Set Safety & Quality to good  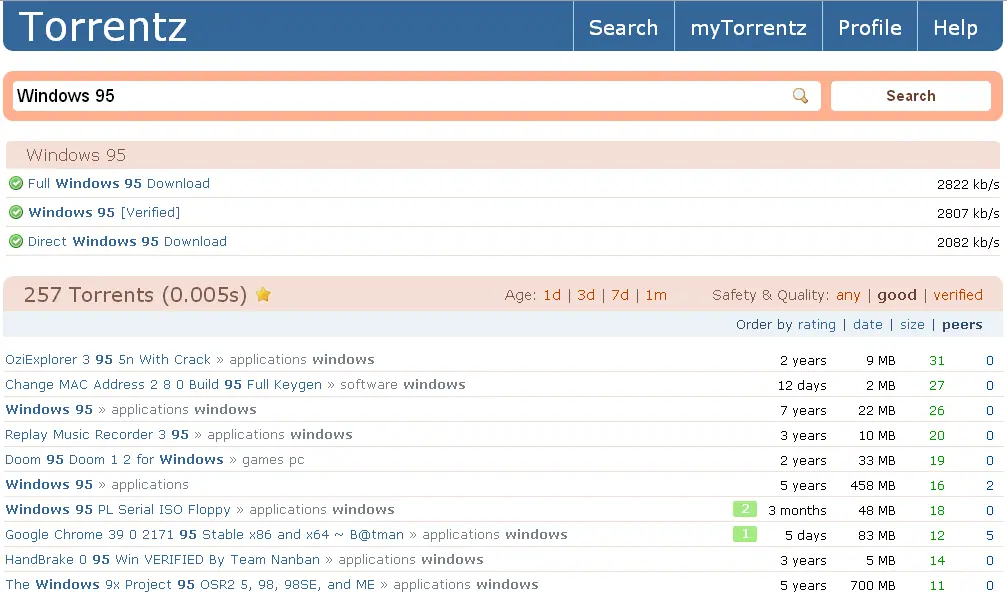[897, 295]
